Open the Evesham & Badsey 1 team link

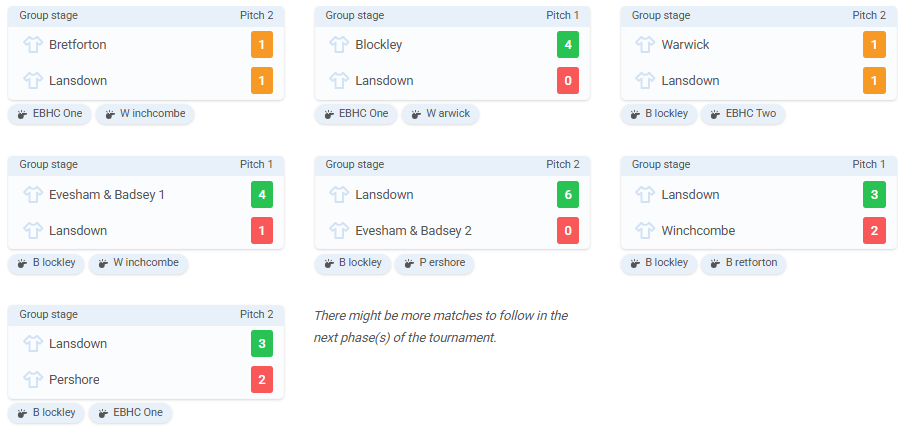107,195
